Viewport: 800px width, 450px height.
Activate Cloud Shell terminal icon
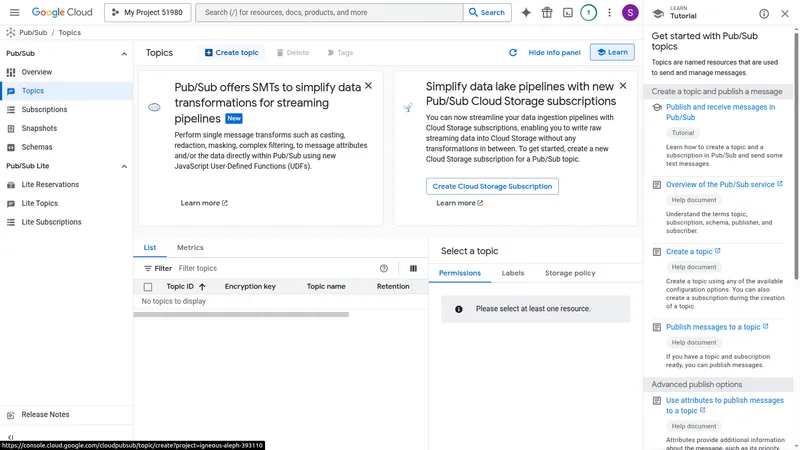click(568, 13)
